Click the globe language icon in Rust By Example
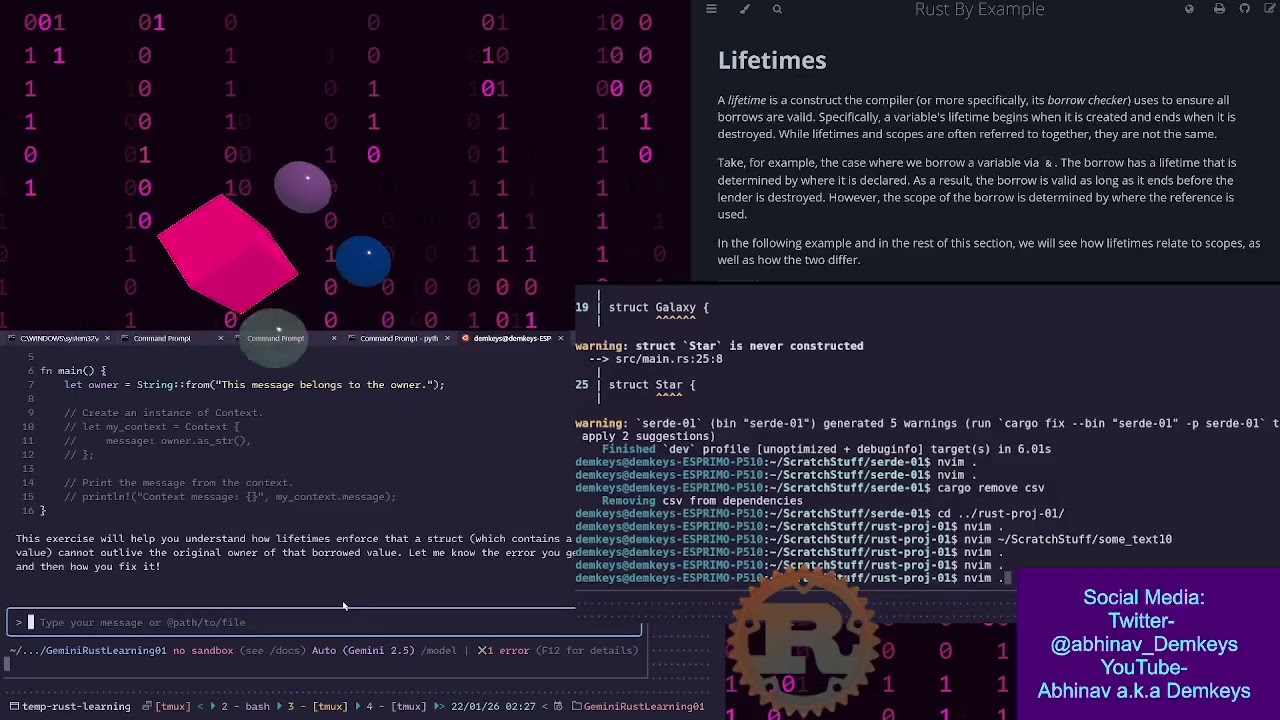 point(1189,9)
